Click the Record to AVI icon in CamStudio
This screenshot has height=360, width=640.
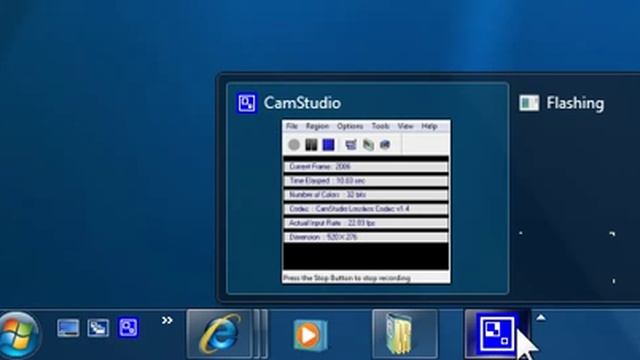pyautogui.click(x=368, y=144)
